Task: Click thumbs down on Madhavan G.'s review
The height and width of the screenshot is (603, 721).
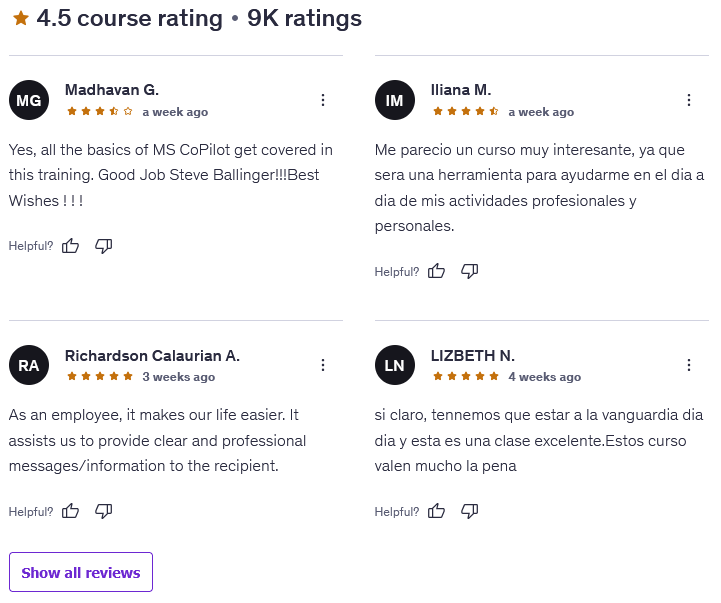Action: [x=103, y=246]
